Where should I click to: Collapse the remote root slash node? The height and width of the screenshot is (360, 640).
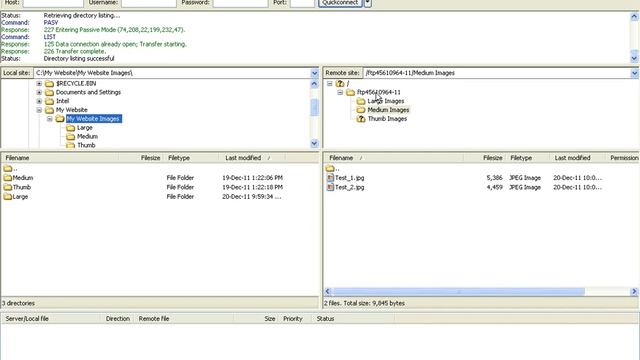click(330, 84)
